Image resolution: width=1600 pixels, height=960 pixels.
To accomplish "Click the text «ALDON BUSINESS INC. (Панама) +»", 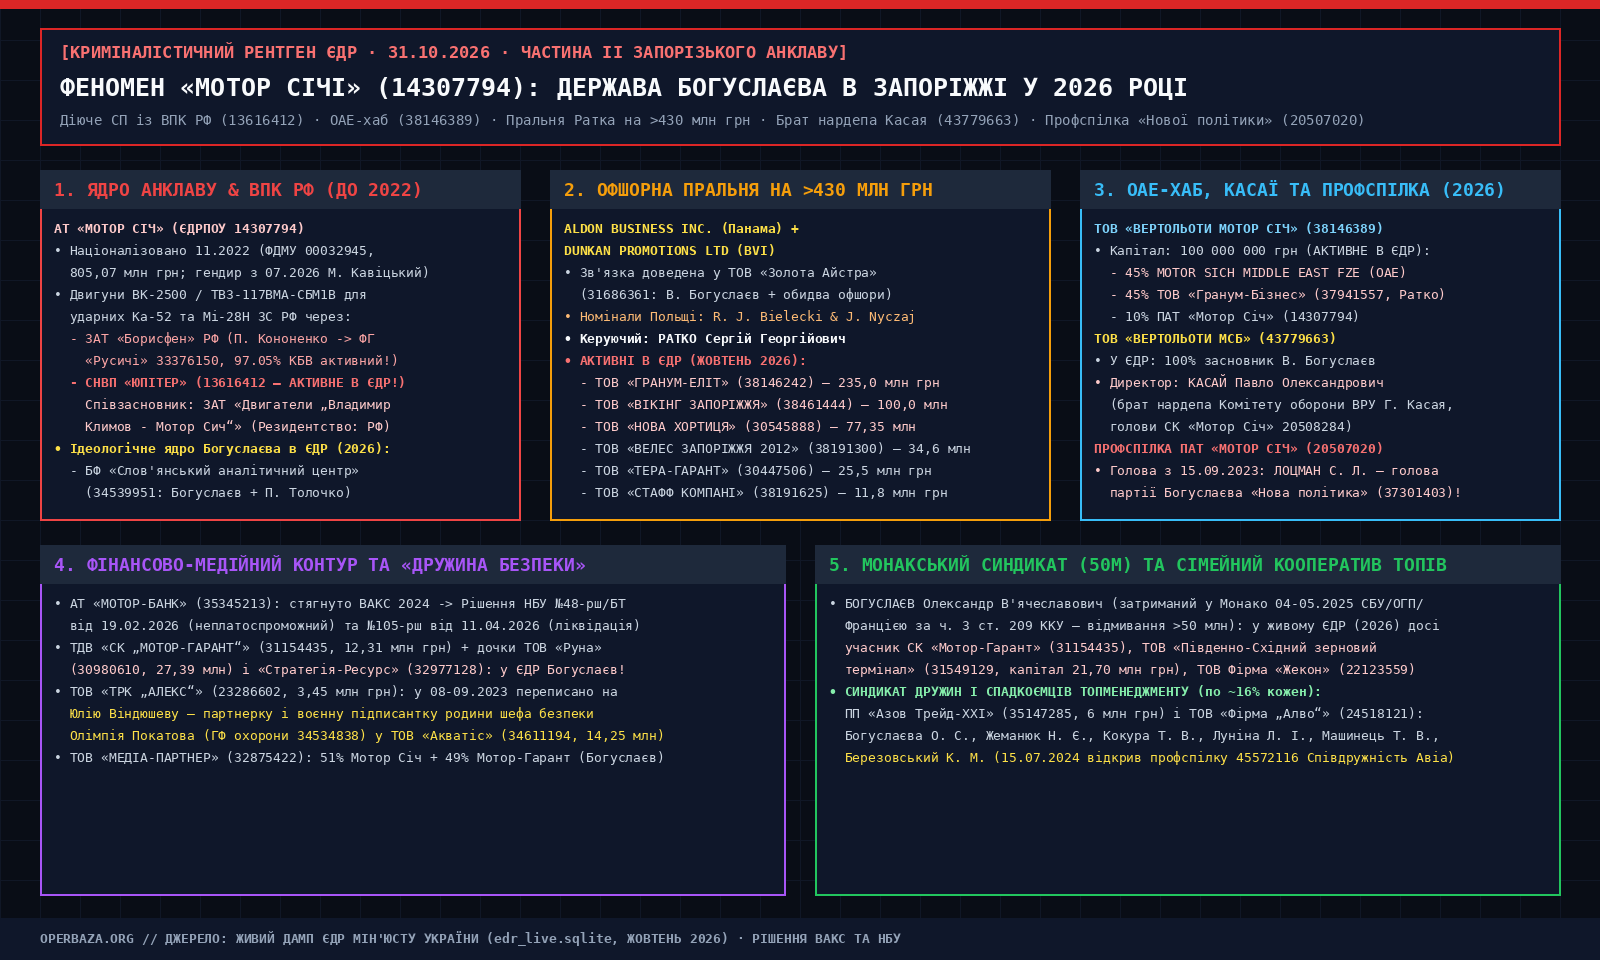I will tap(681, 229).
